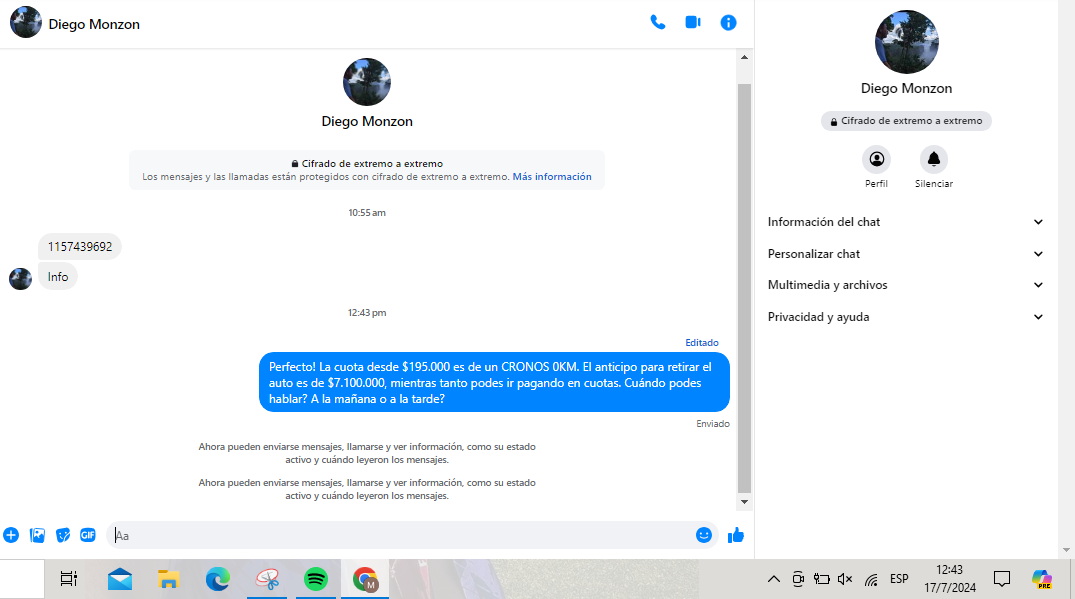The image size is (1075, 599).
Task: Open File Explorer from taskbar
Action: [168, 579]
